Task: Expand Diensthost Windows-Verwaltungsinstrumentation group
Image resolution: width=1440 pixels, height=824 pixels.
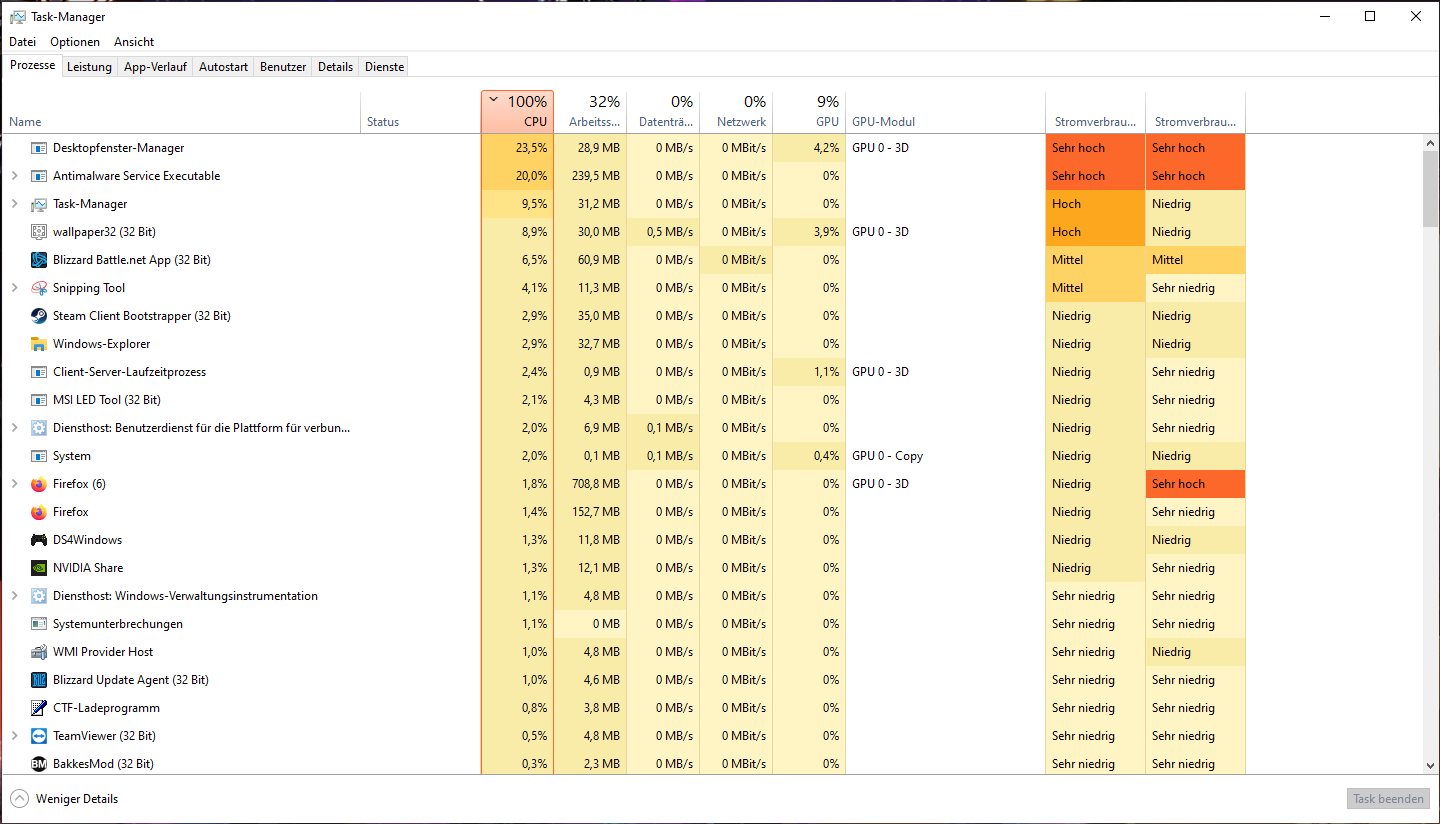Action: pyautogui.click(x=14, y=596)
